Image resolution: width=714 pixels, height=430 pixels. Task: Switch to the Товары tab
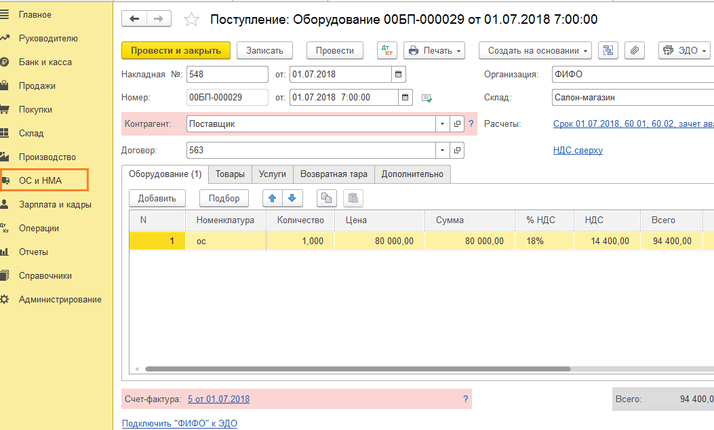tap(230, 174)
